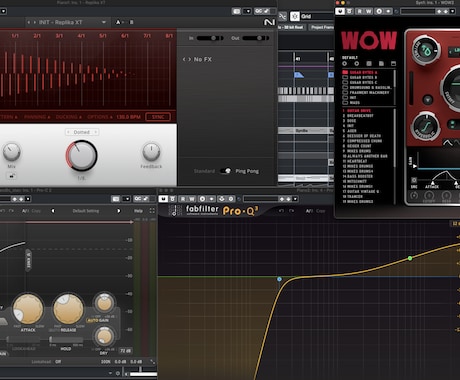The image size is (460, 380).
Task: Toggle WOW2 plugin bypass button
Action: (x=340, y=11)
